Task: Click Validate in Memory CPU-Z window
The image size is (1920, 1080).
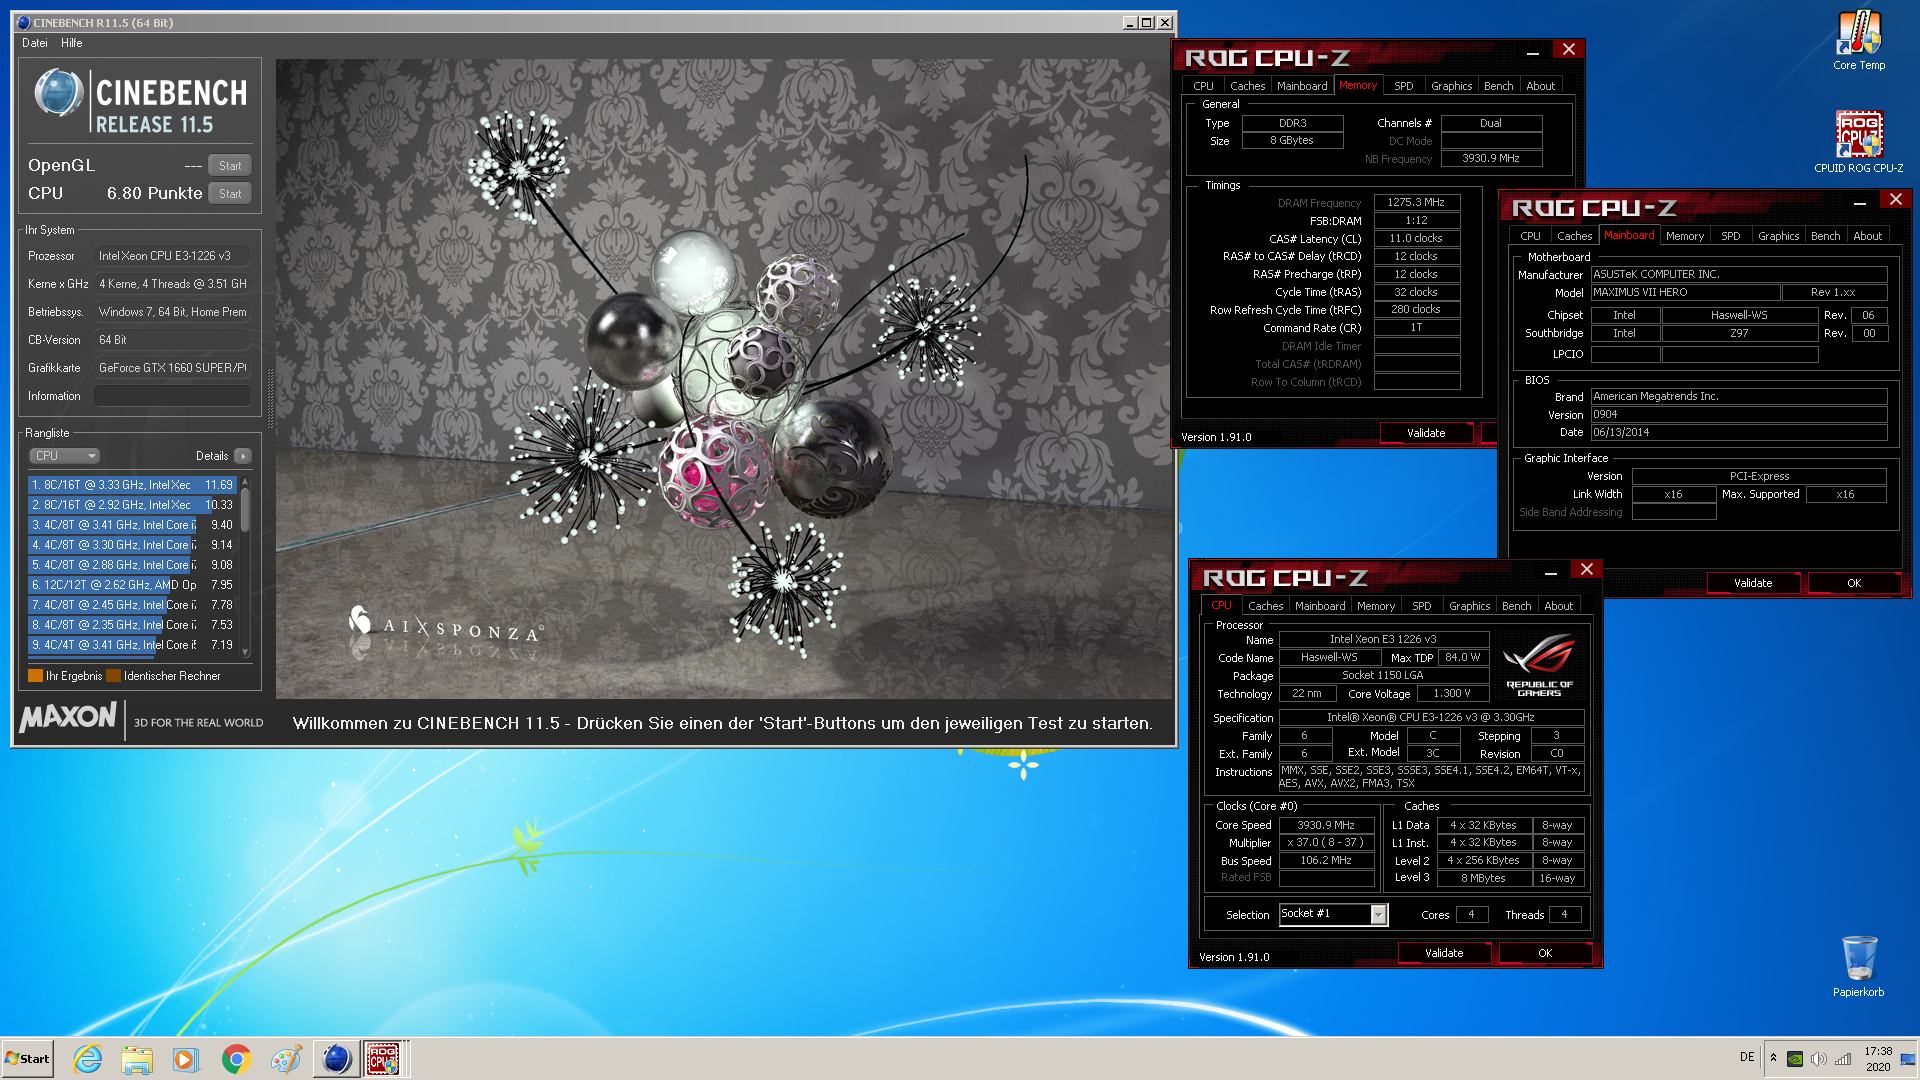Action: [1426, 433]
